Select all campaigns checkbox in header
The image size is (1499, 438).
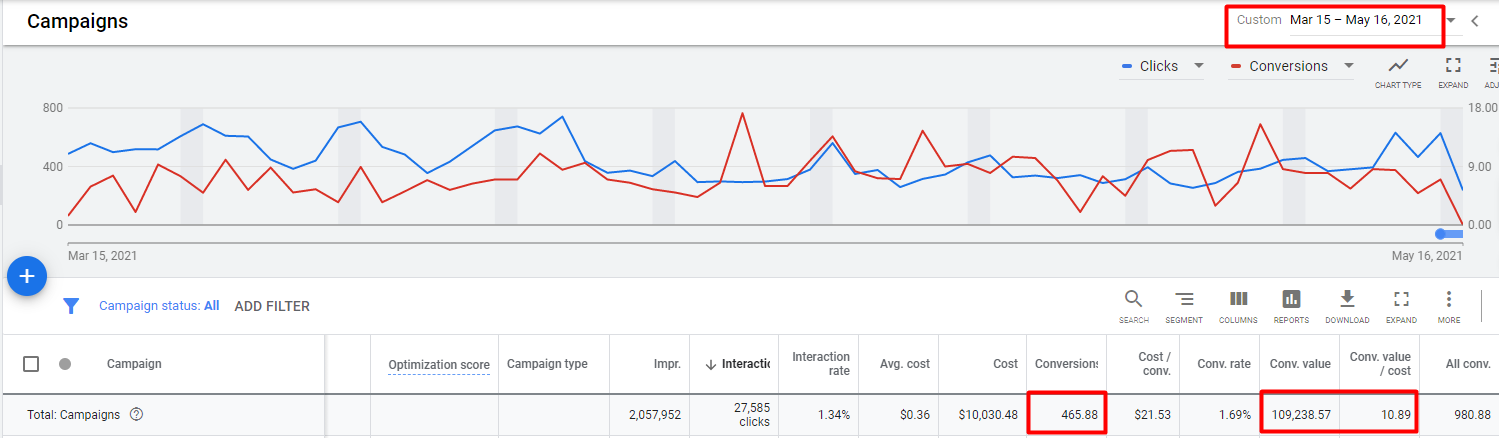click(x=31, y=364)
